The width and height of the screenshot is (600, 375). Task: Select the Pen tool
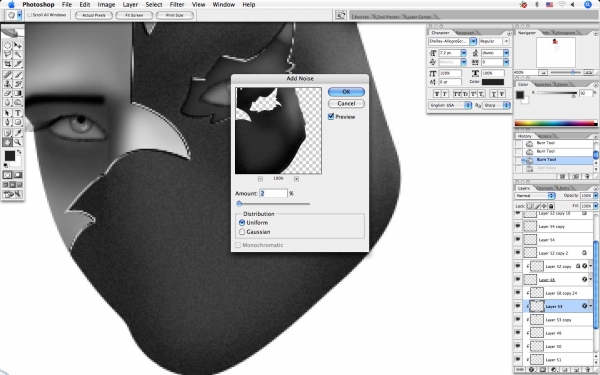pyautogui.click(x=7, y=122)
